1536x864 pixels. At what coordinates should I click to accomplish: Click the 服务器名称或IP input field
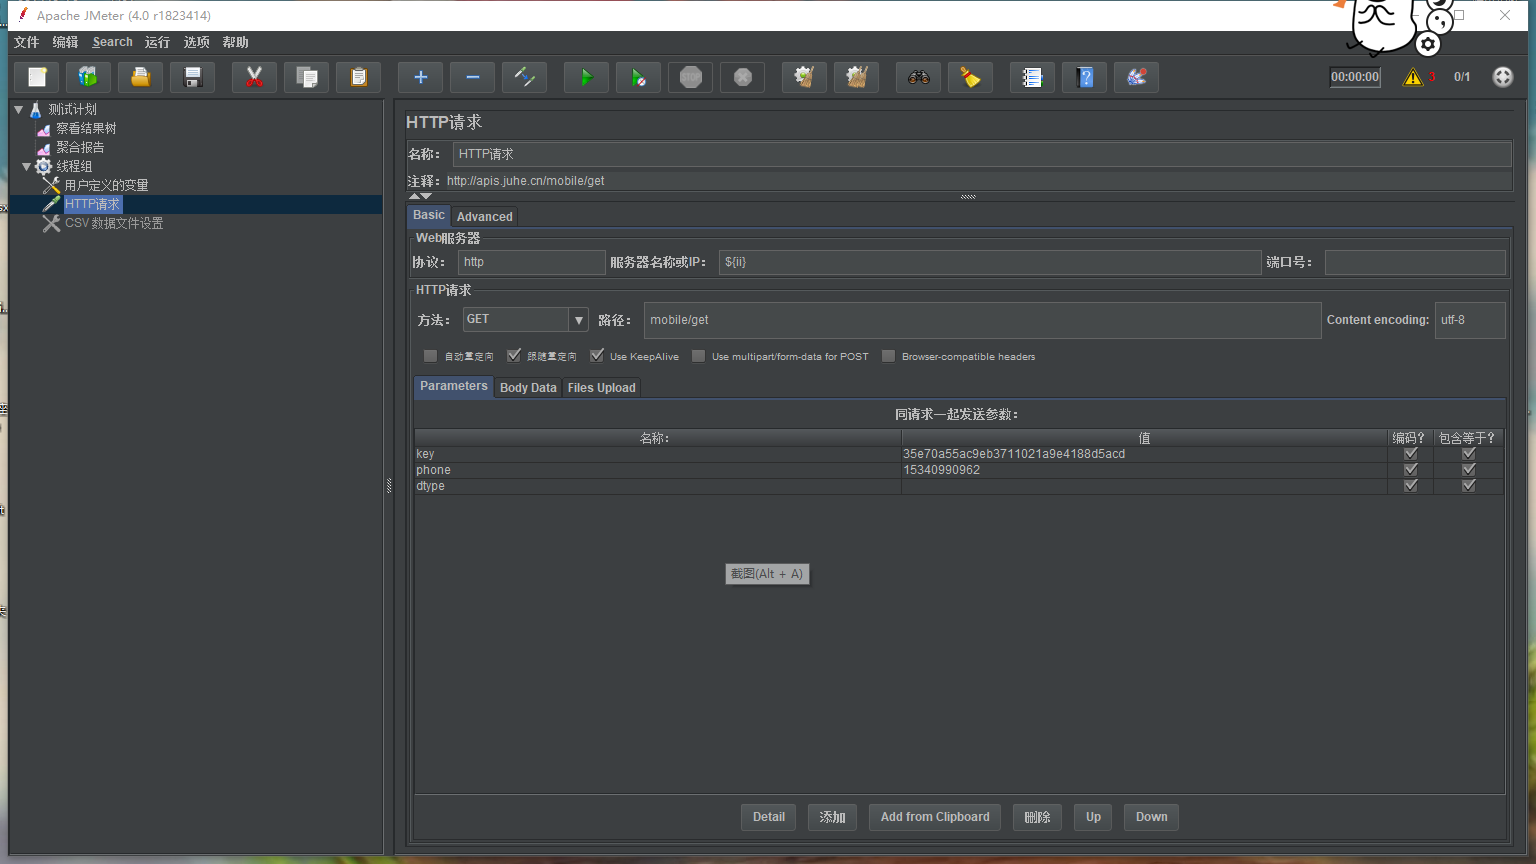coord(990,262)
